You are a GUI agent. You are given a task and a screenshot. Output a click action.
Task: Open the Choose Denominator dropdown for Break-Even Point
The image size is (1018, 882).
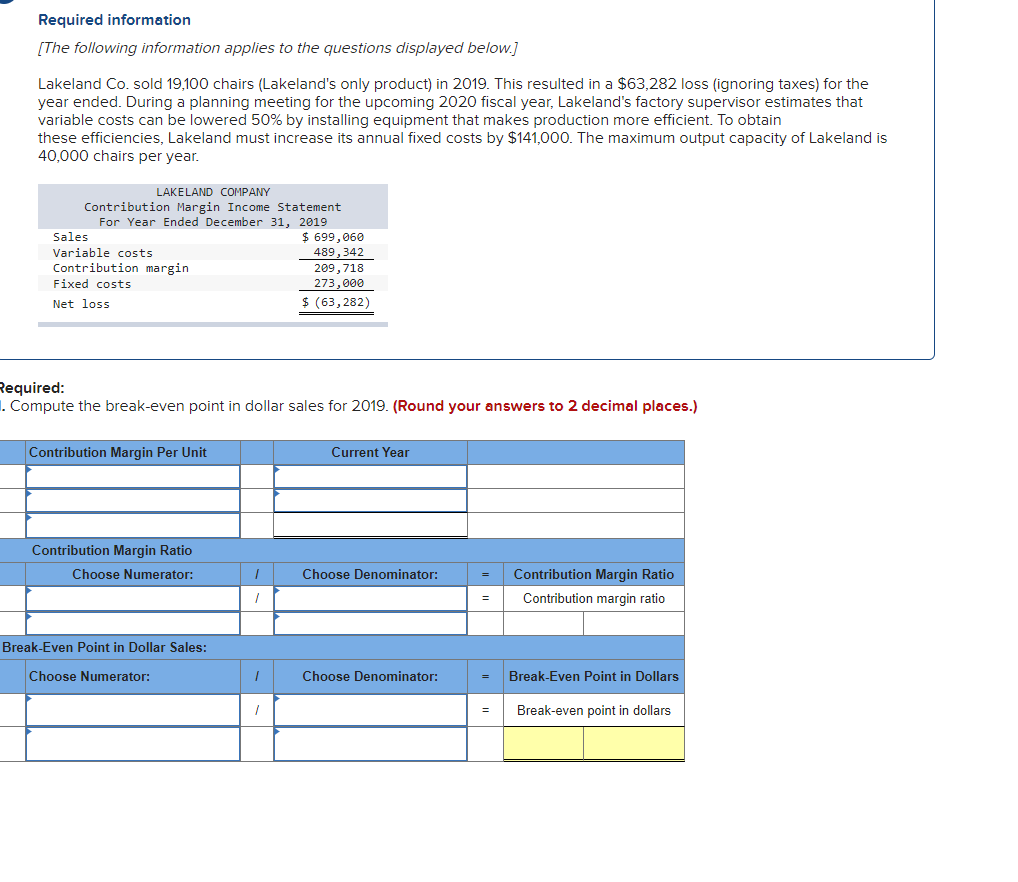[x=370, y=710]
